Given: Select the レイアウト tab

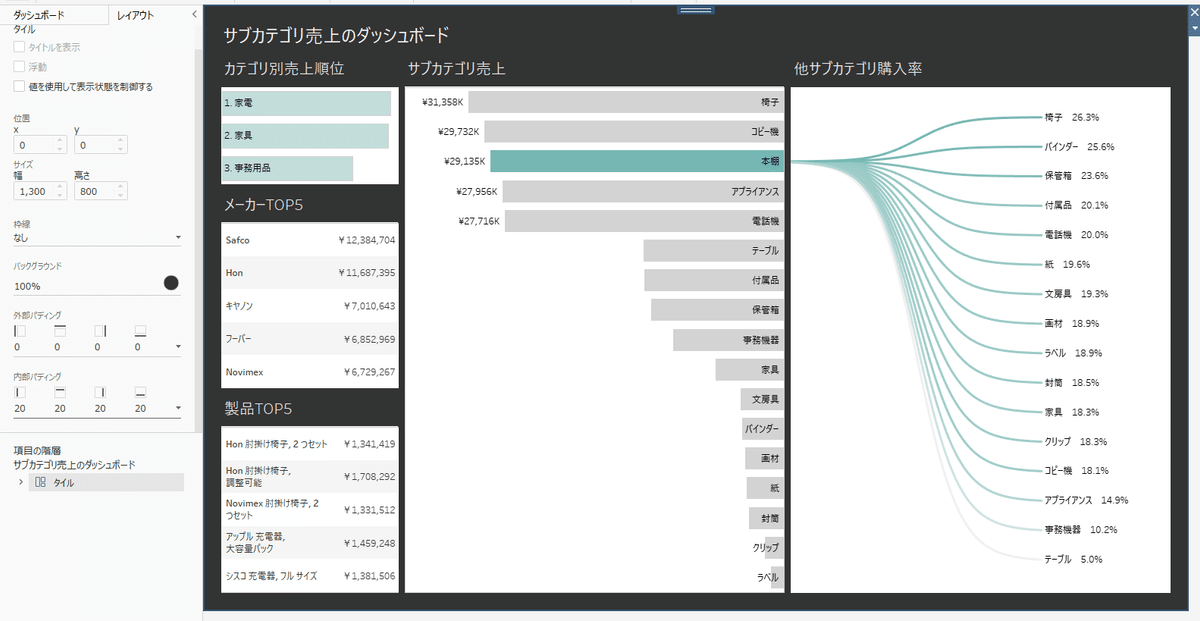Looking at the screenshot, I should 135,15.
